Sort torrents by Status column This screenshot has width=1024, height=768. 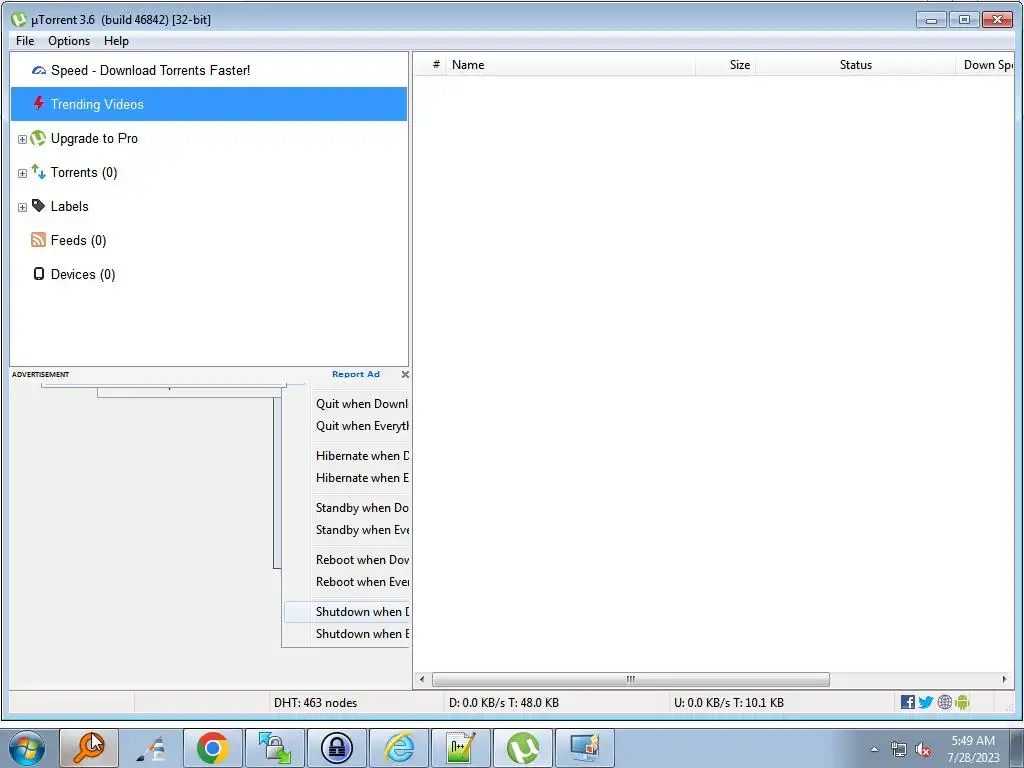point(856,65)
